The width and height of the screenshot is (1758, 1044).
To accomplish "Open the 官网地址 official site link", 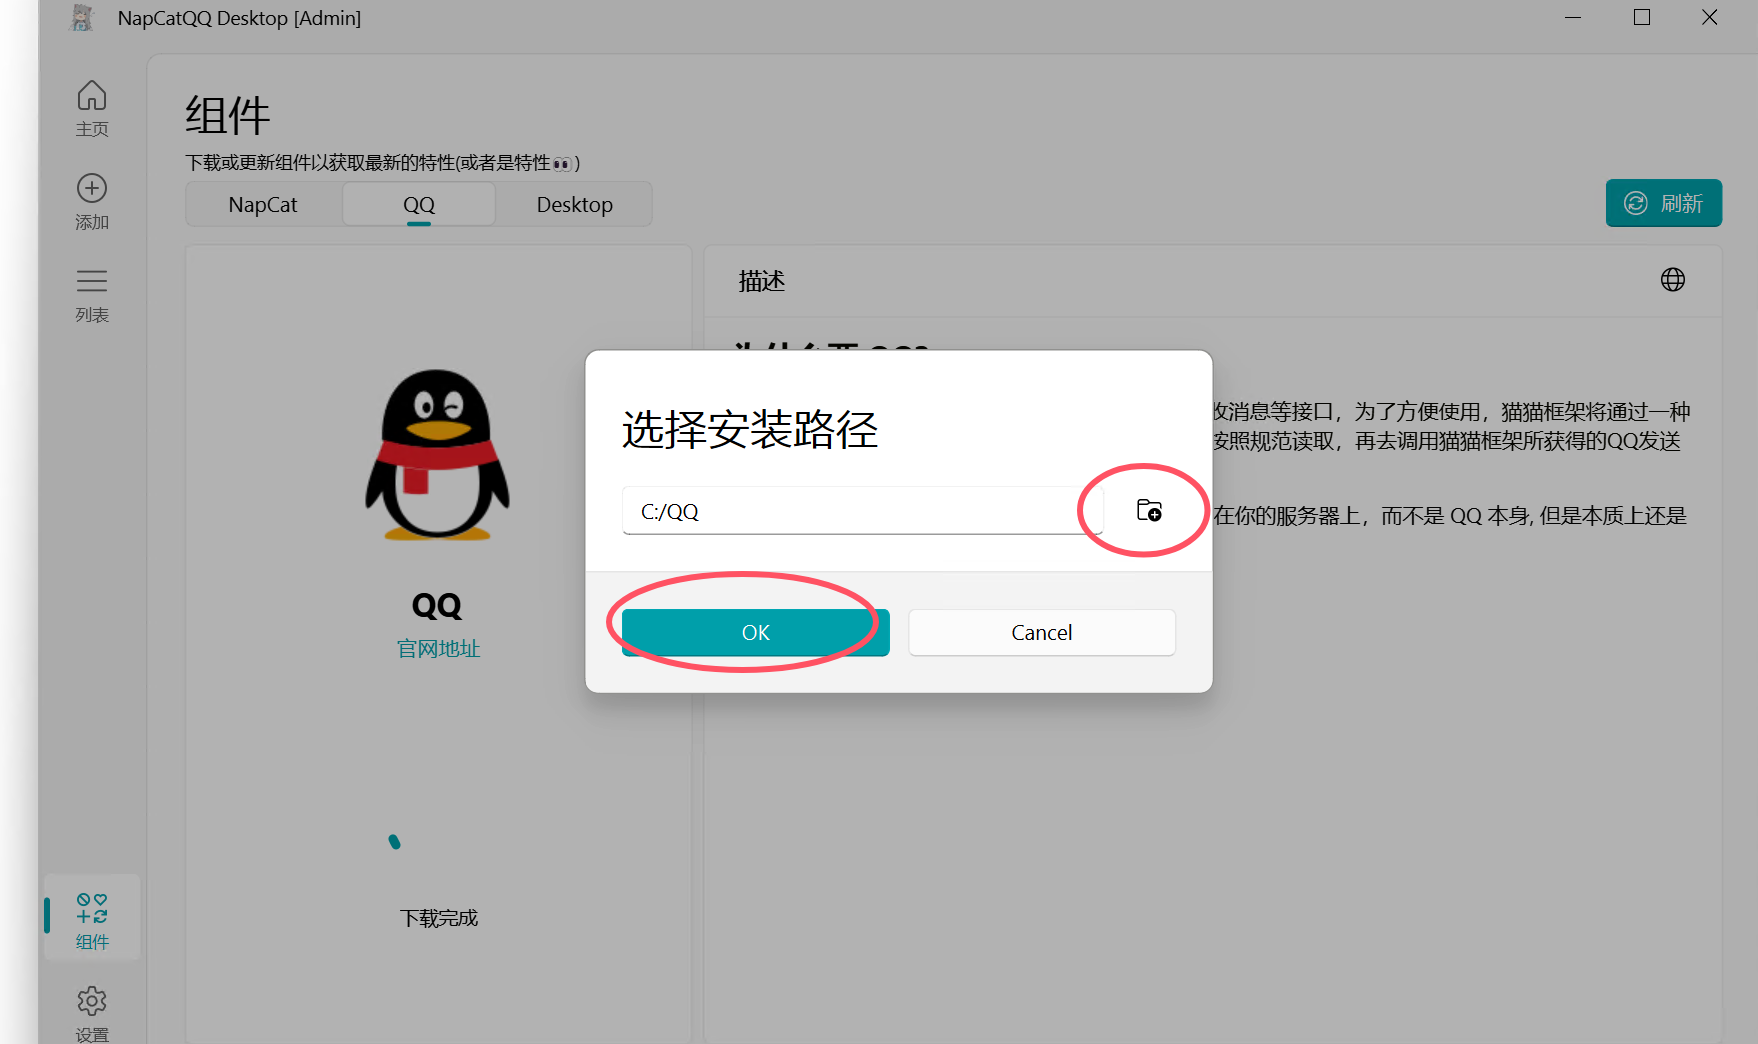I will click(438, 649).
